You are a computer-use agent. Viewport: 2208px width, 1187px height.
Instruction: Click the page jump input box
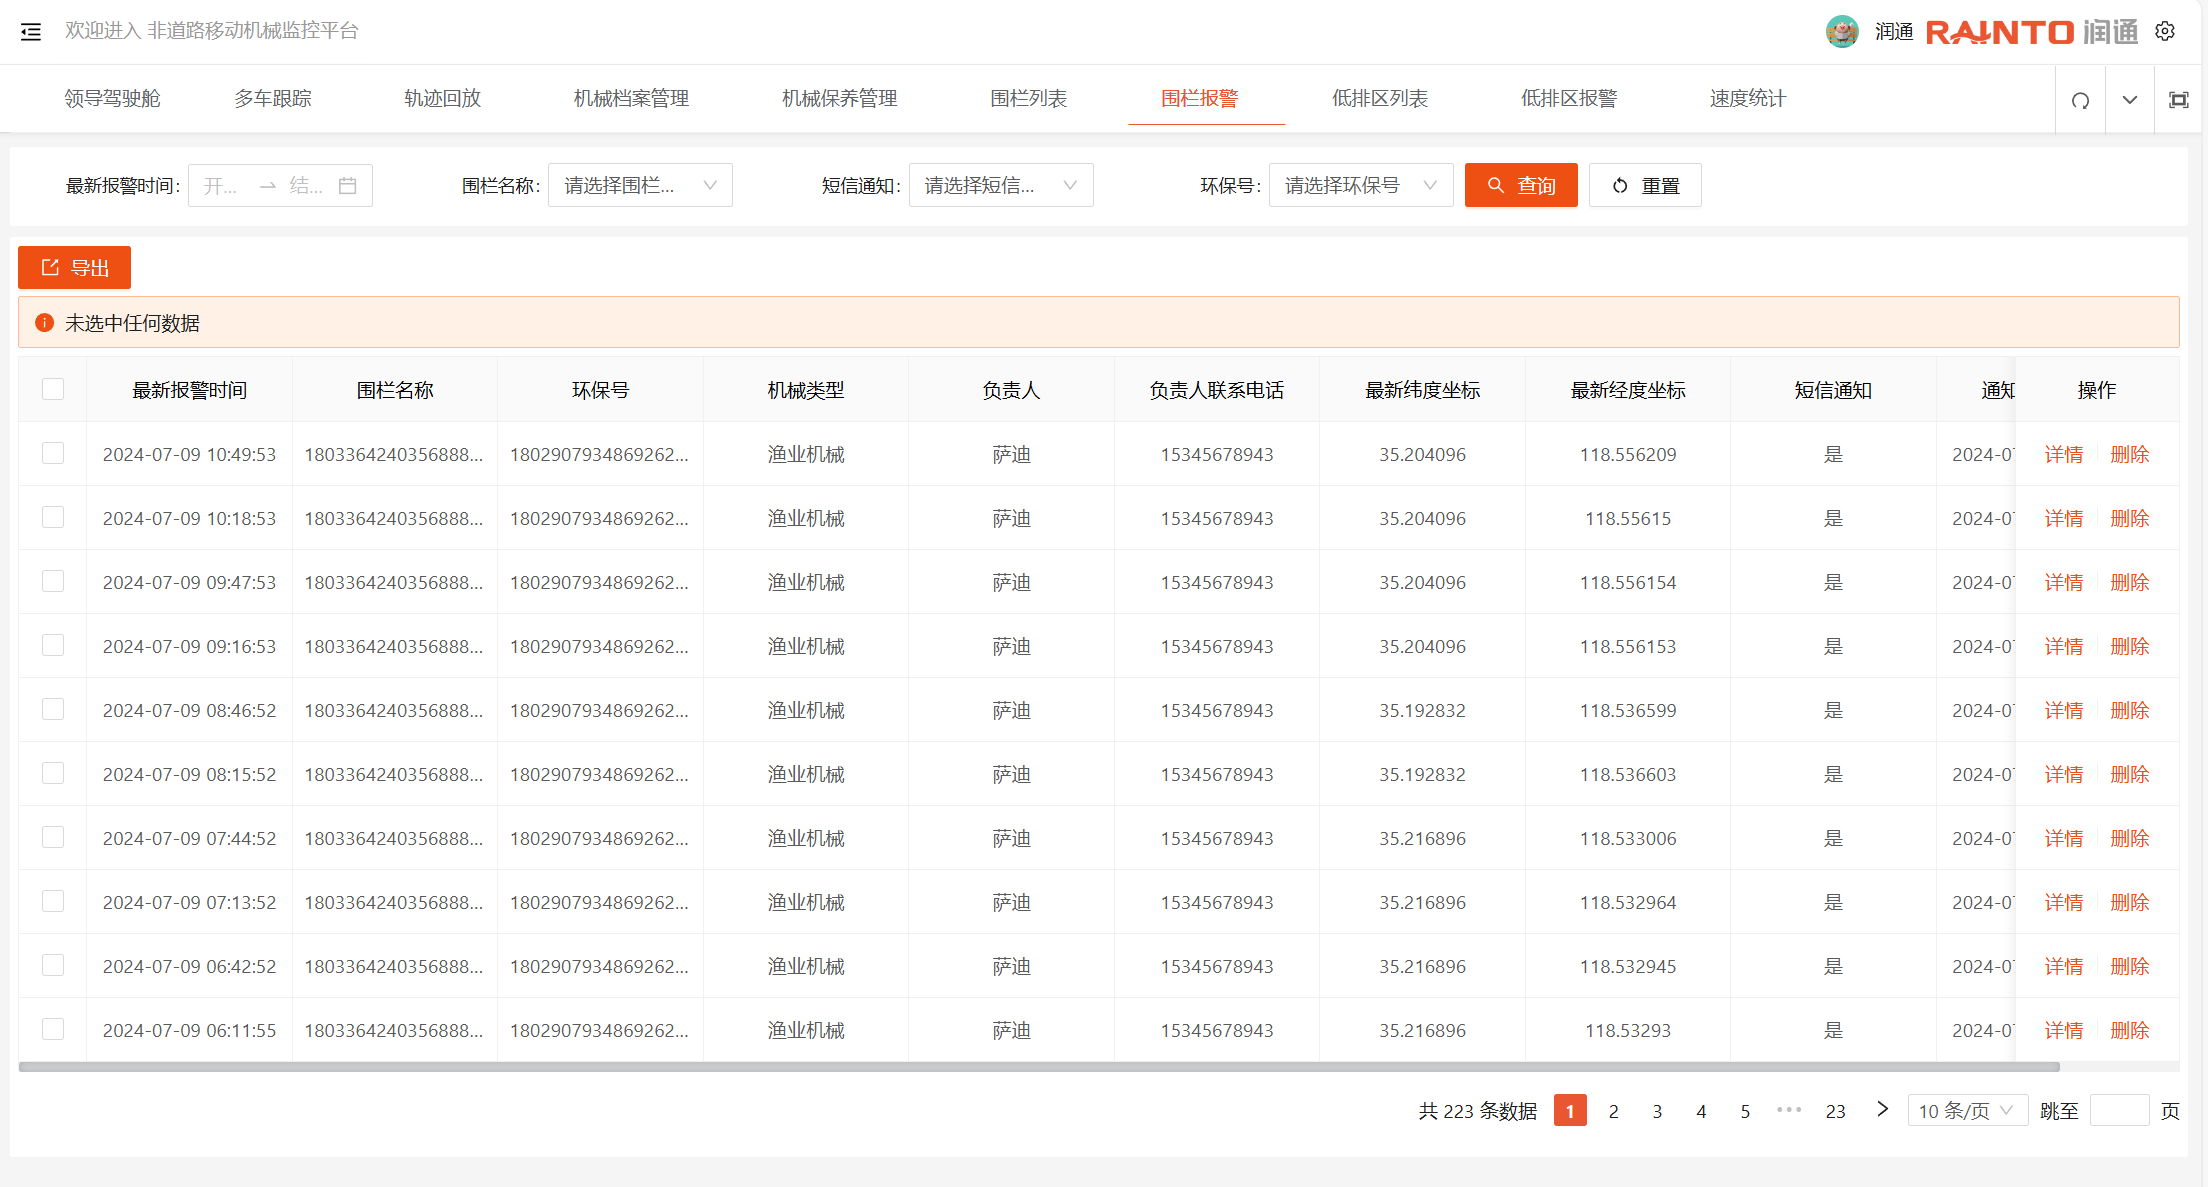pyautogui.click(x=2119, y=1111)
